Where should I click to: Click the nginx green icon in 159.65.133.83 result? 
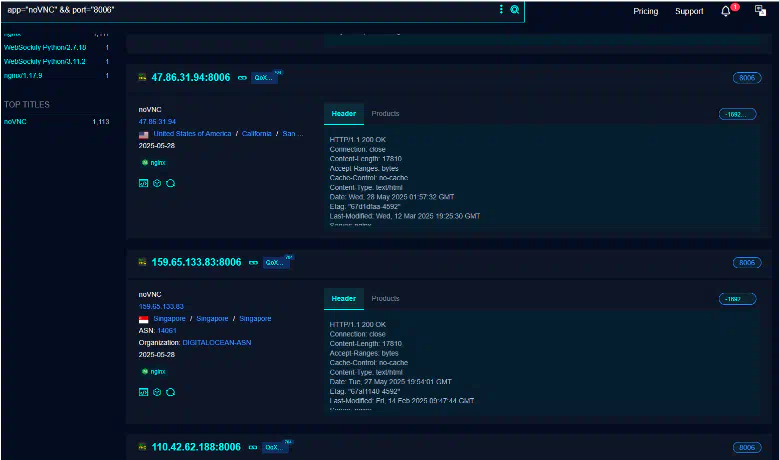pos(145,371)
